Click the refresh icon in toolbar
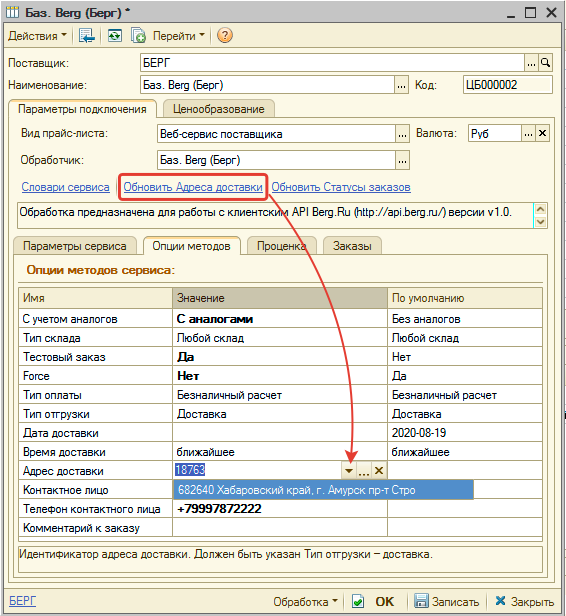566x616 pixels. [x=115, y=36]
